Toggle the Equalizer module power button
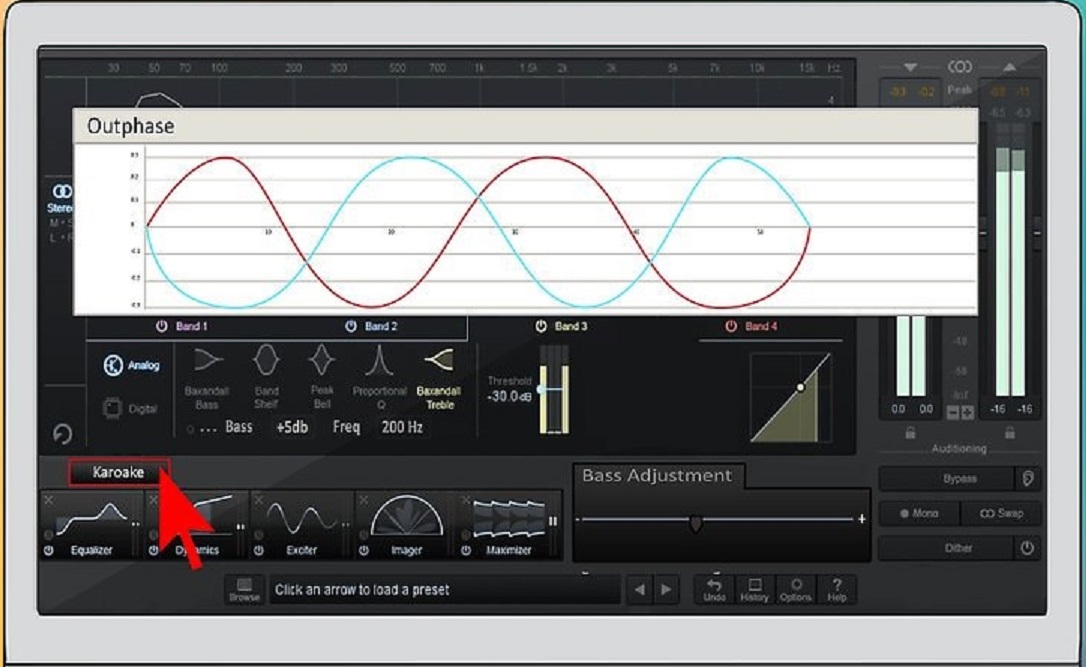Screen dimensions: 1086x667 coord(48,551)
